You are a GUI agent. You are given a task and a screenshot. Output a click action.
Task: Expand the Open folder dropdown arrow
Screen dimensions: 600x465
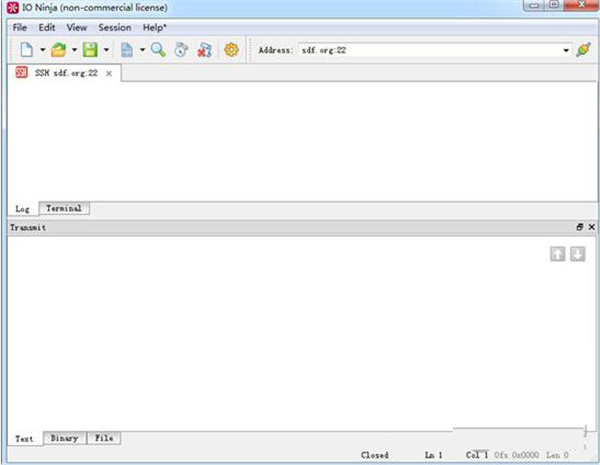coord(74,50)
